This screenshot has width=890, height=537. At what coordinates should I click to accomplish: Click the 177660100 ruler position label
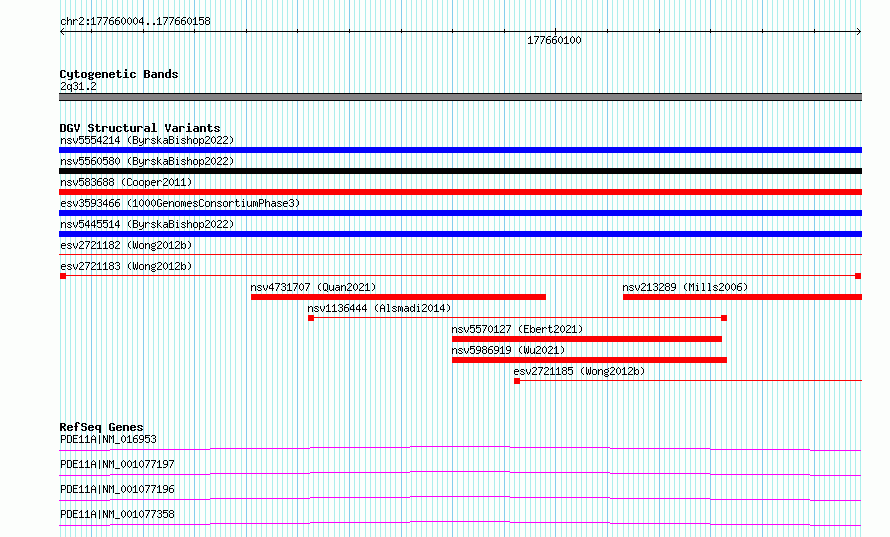[x=554, y=40]
